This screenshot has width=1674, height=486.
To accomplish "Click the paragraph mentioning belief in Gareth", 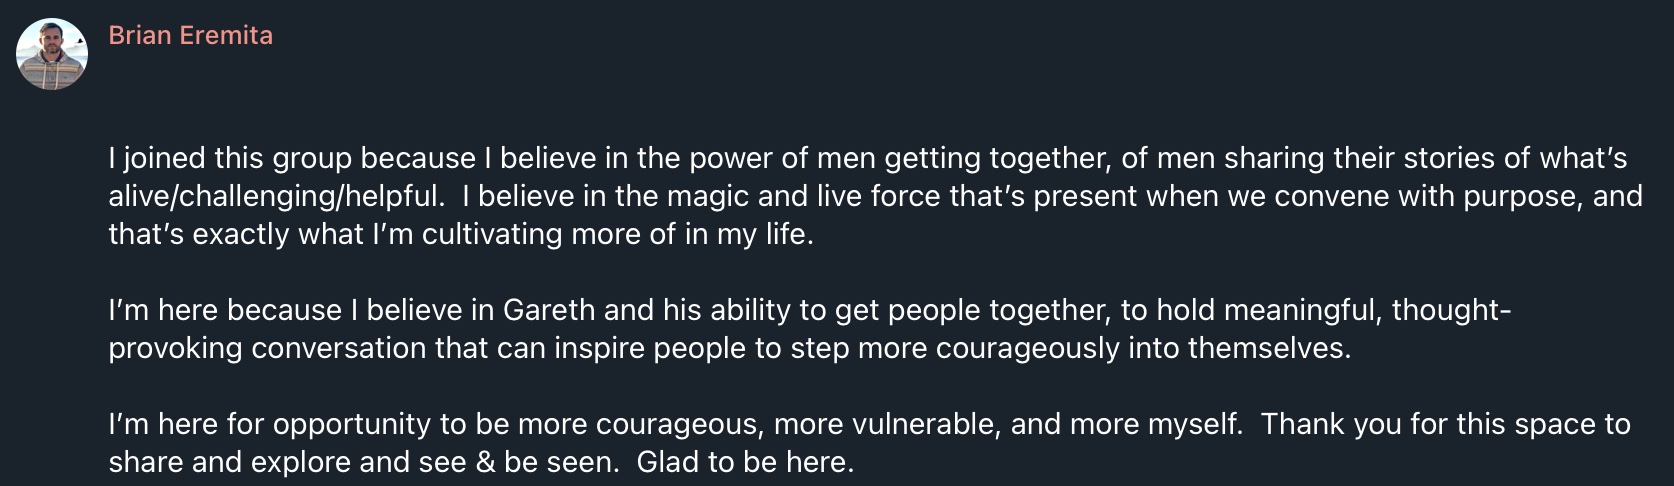I will click(x=809, y=329).
